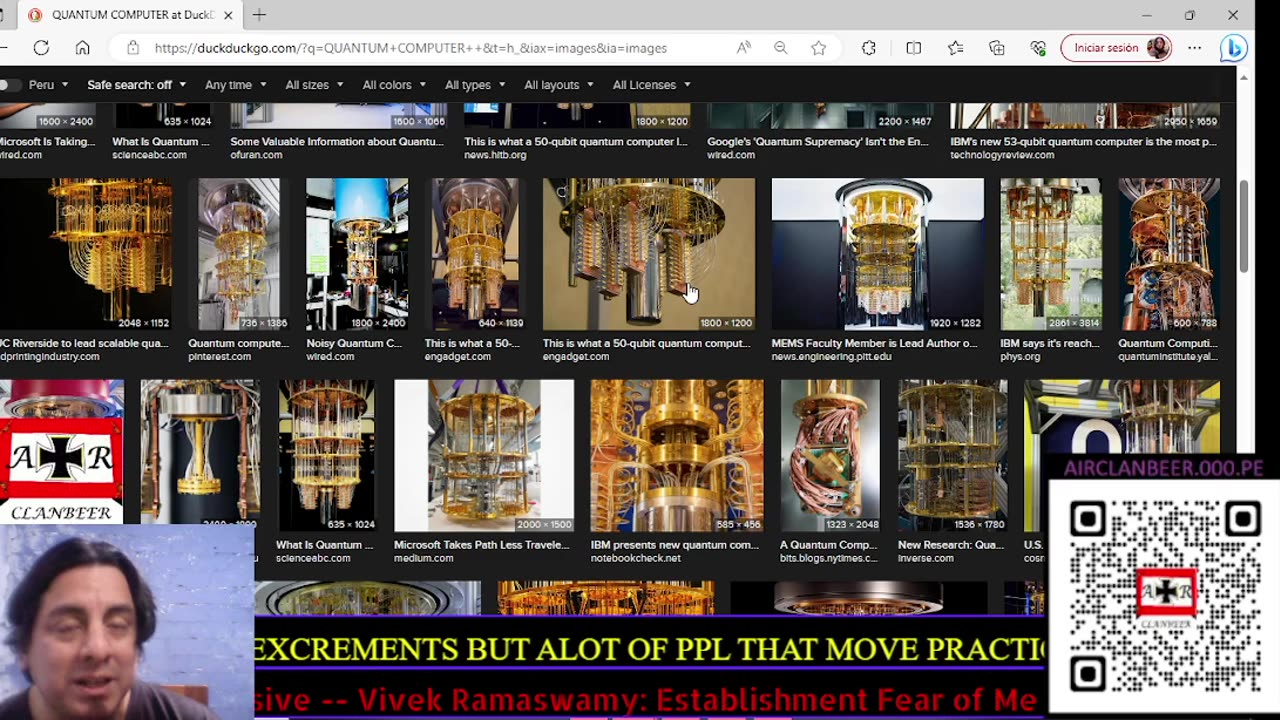Click the news.hitb.org source text

pyautogui.click(x=495, y=155)
